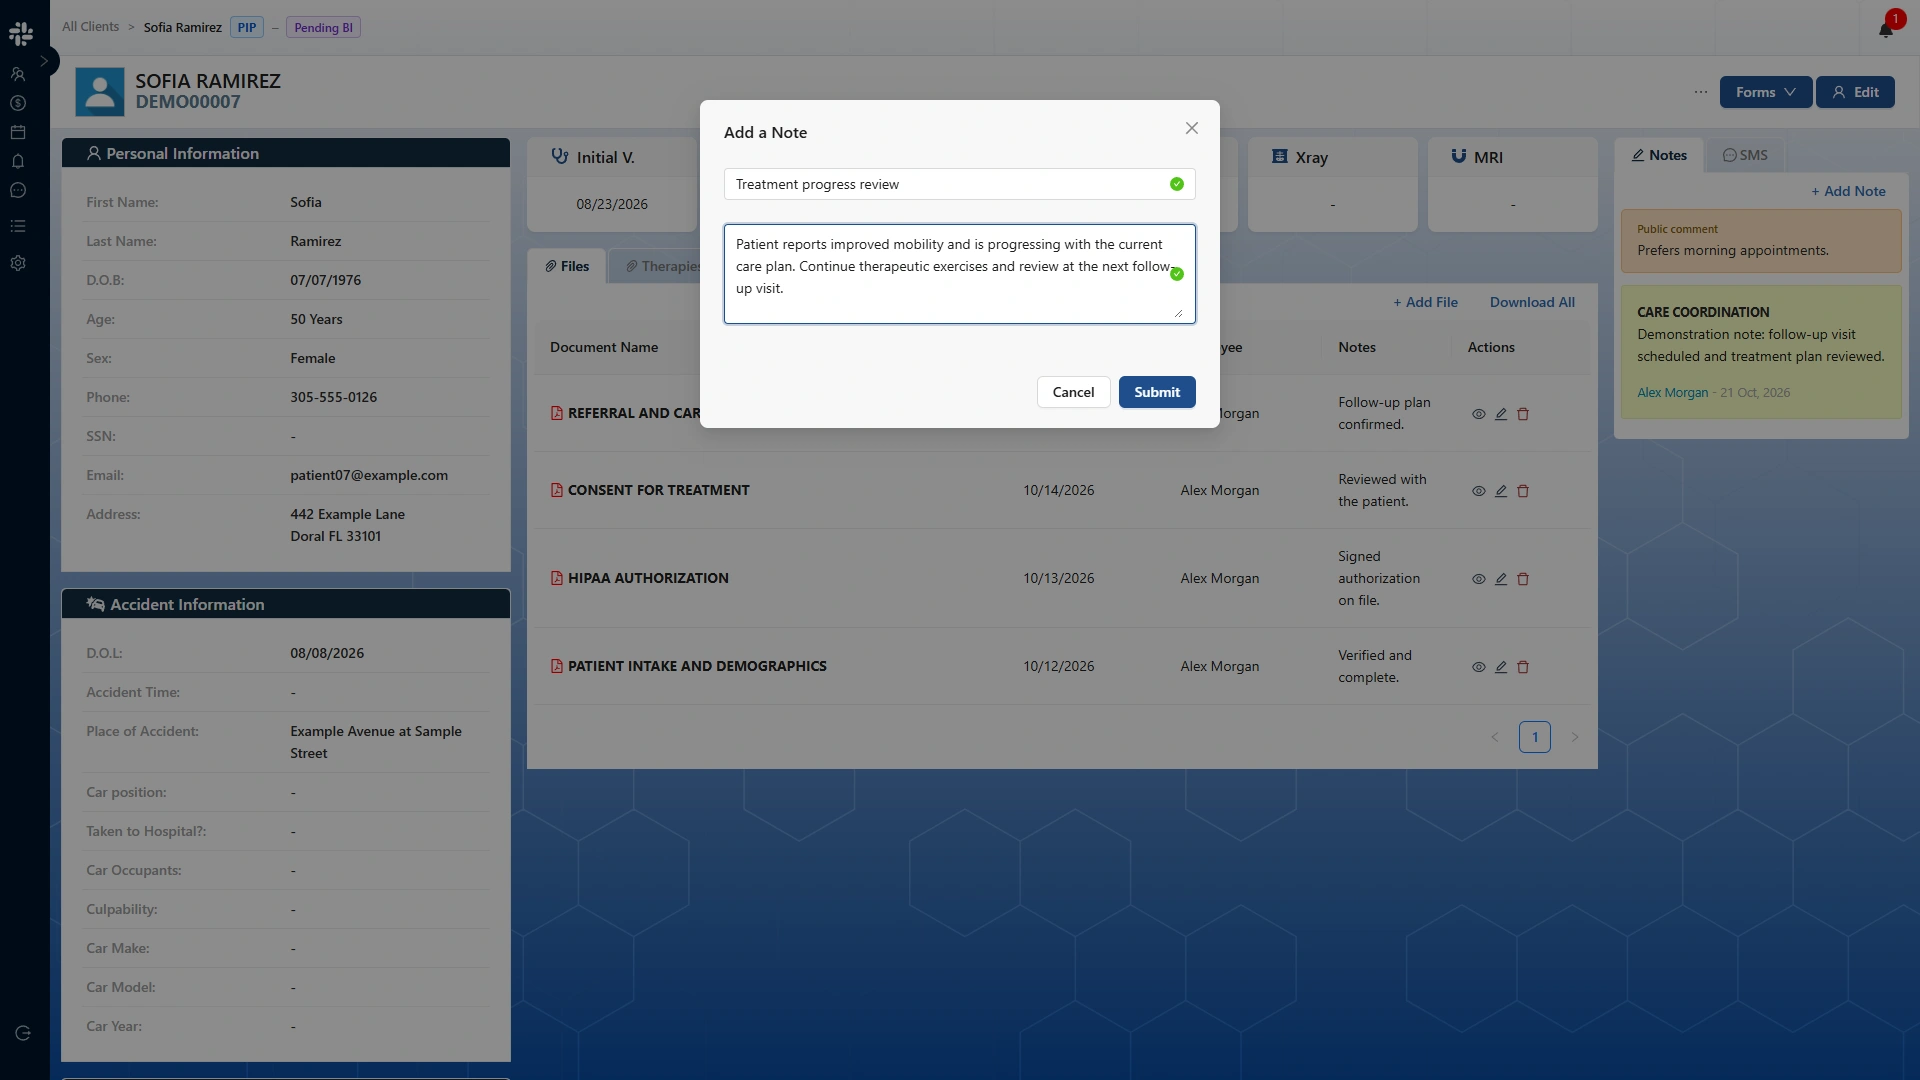Click the Add File link
The image size is (1920, 1080).
coord(1426,302)
